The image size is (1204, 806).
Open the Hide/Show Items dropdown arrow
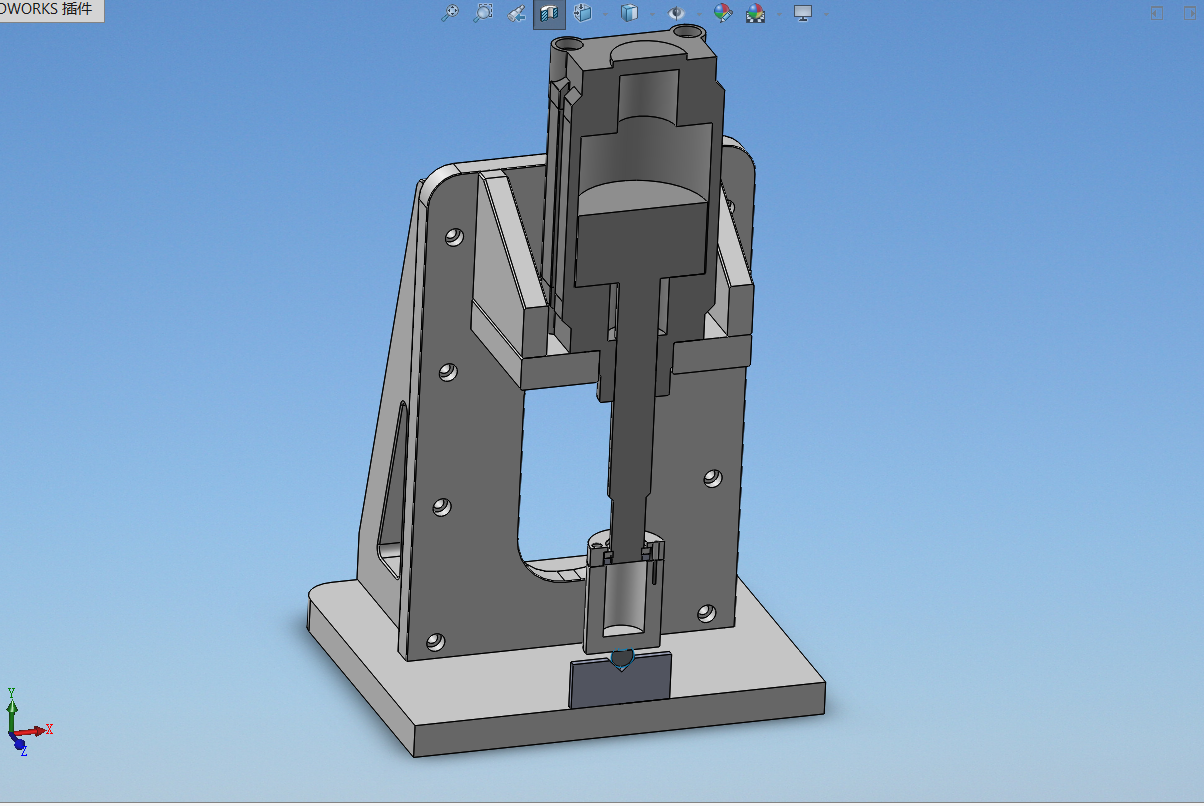coord(699,14)
